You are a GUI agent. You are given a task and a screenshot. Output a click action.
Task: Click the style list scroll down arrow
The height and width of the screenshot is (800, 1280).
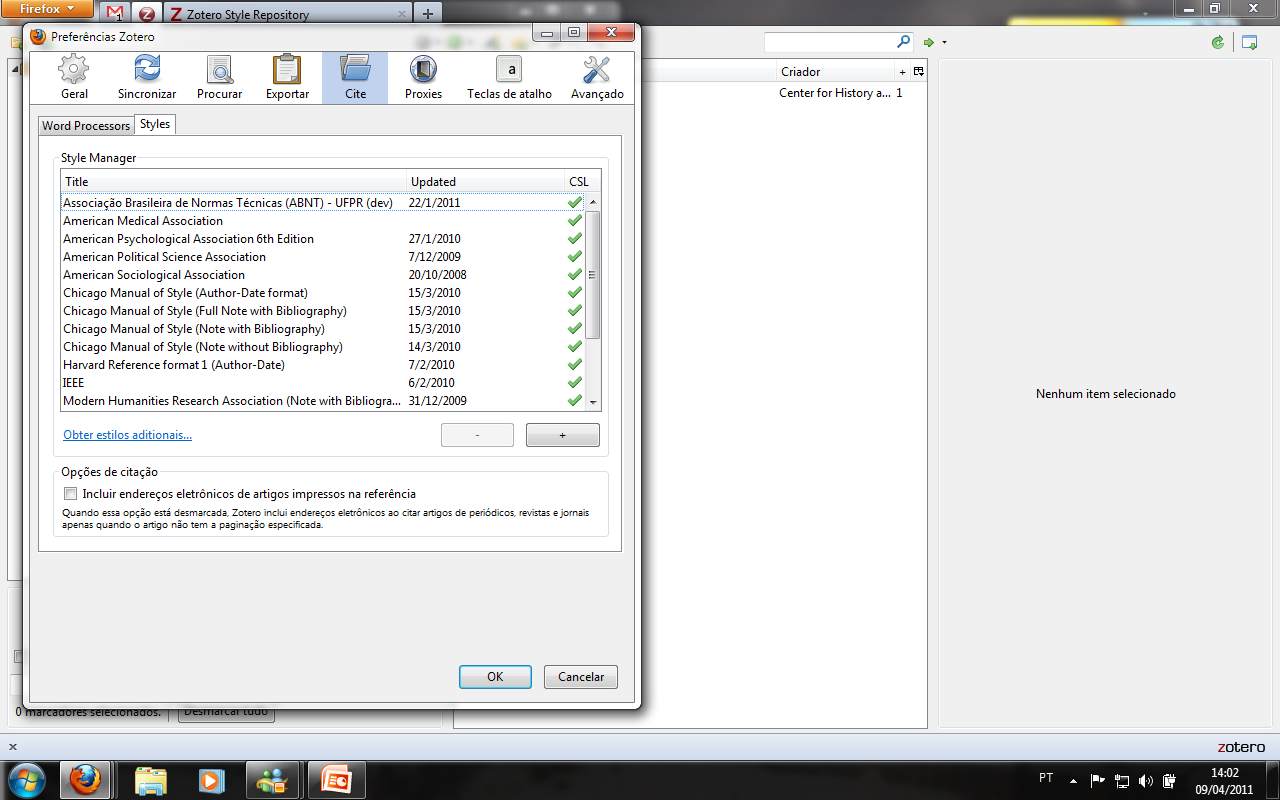593,401
